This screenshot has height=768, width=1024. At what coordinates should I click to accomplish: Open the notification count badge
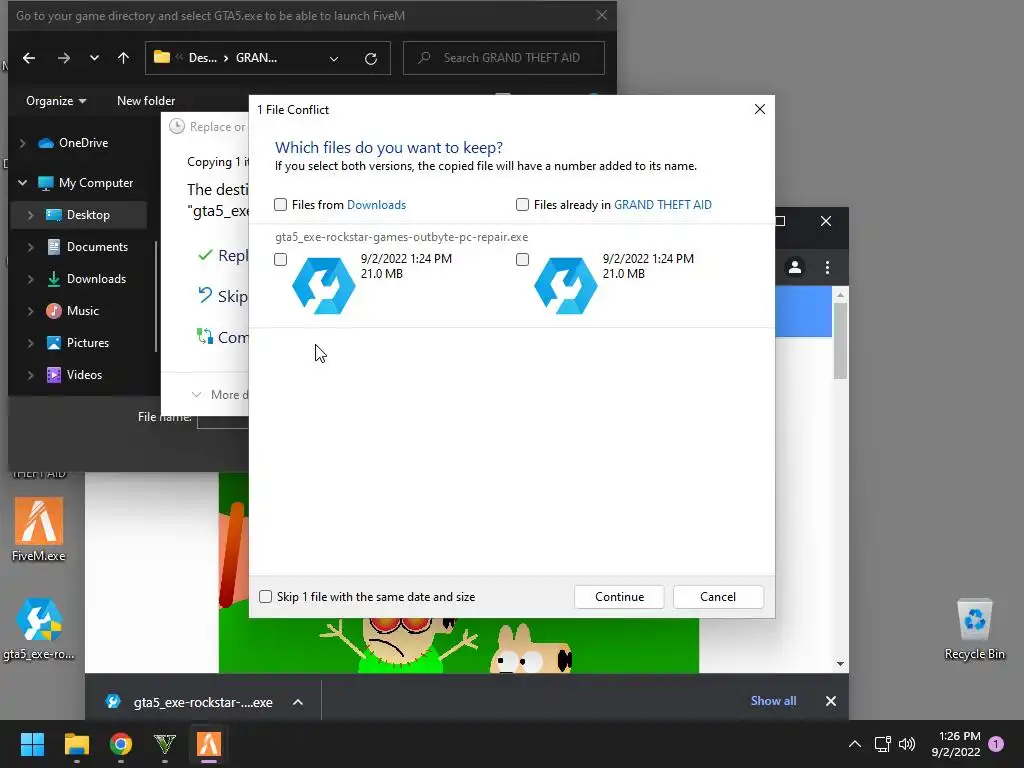[x=996, y=744]
